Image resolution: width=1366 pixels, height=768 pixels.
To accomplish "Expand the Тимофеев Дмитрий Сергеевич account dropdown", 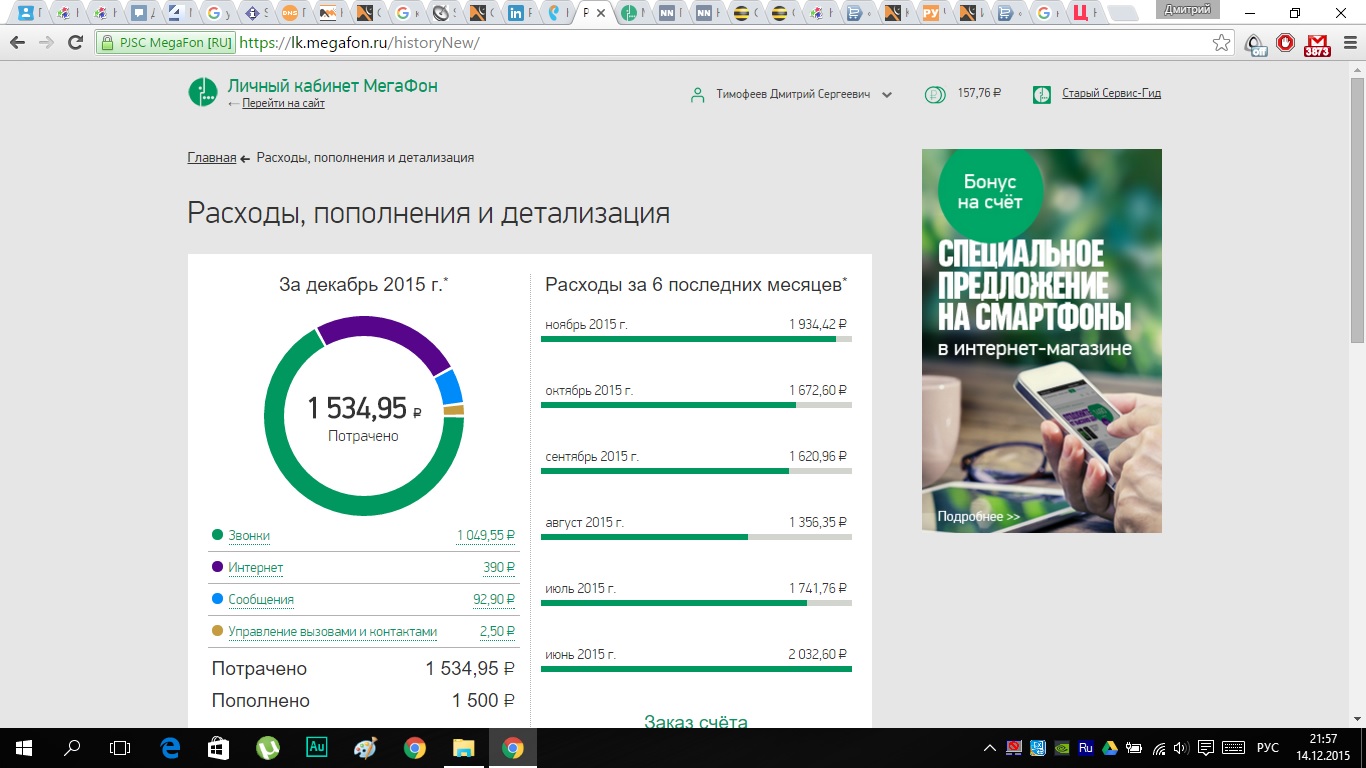I will pos(887,95).
